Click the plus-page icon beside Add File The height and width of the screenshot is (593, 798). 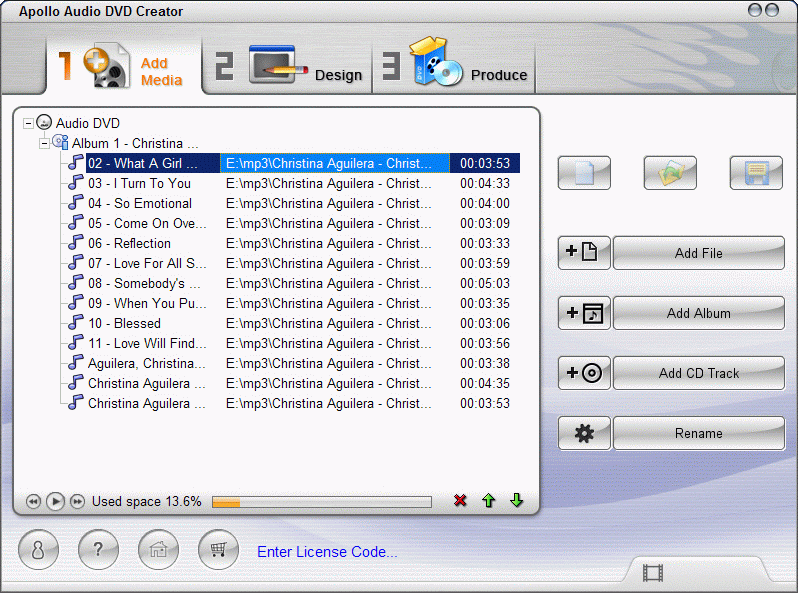pyautogui.click(x=584, y=252)
